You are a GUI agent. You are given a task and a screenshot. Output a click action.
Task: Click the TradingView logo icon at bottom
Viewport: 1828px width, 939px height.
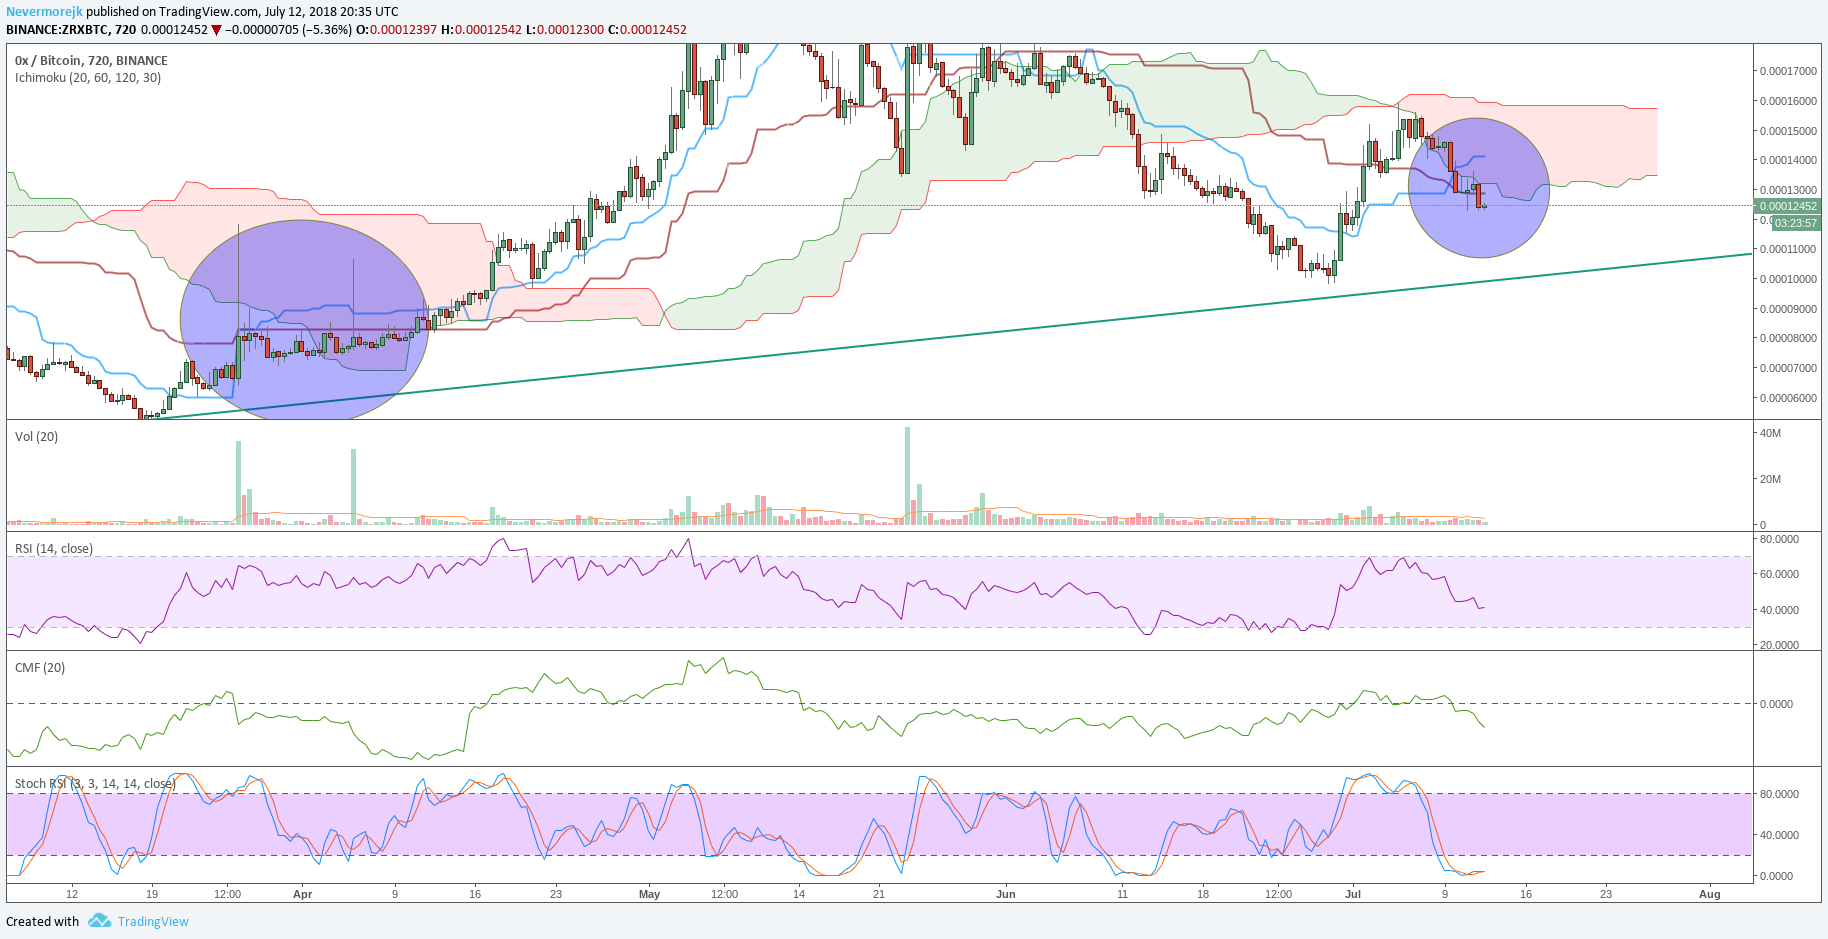99,921
